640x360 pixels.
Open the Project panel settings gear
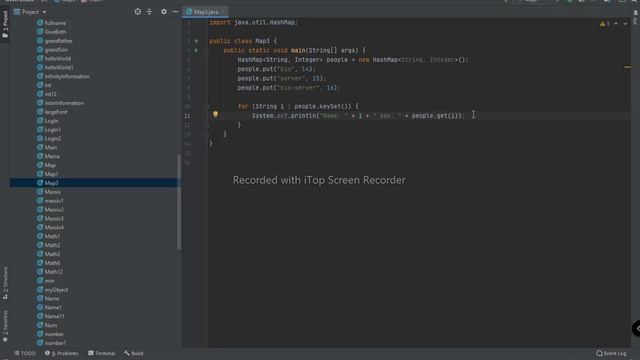164,12
